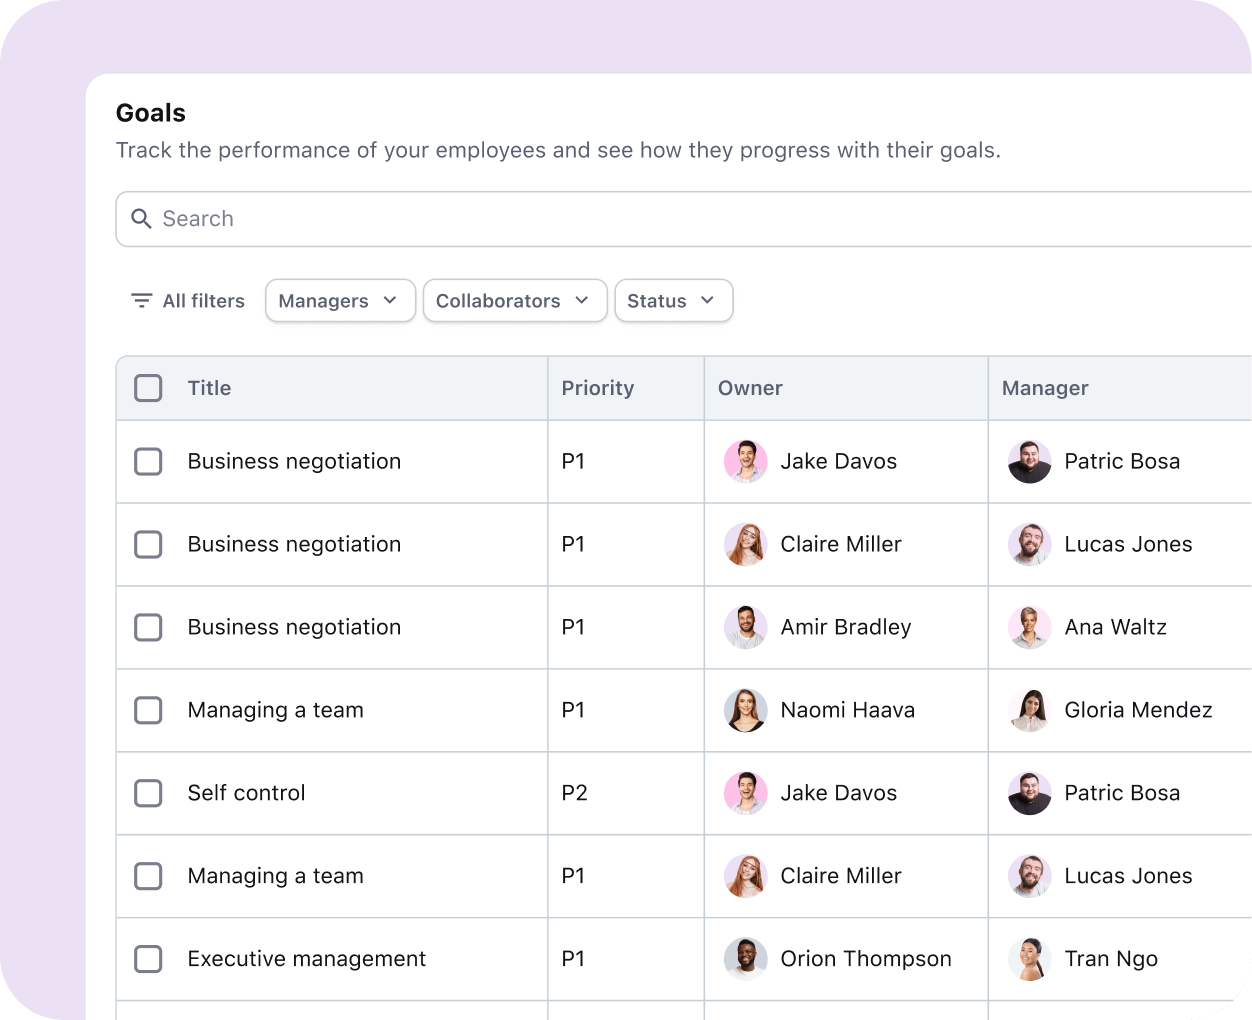Click the Search input field

coord(684,219)
